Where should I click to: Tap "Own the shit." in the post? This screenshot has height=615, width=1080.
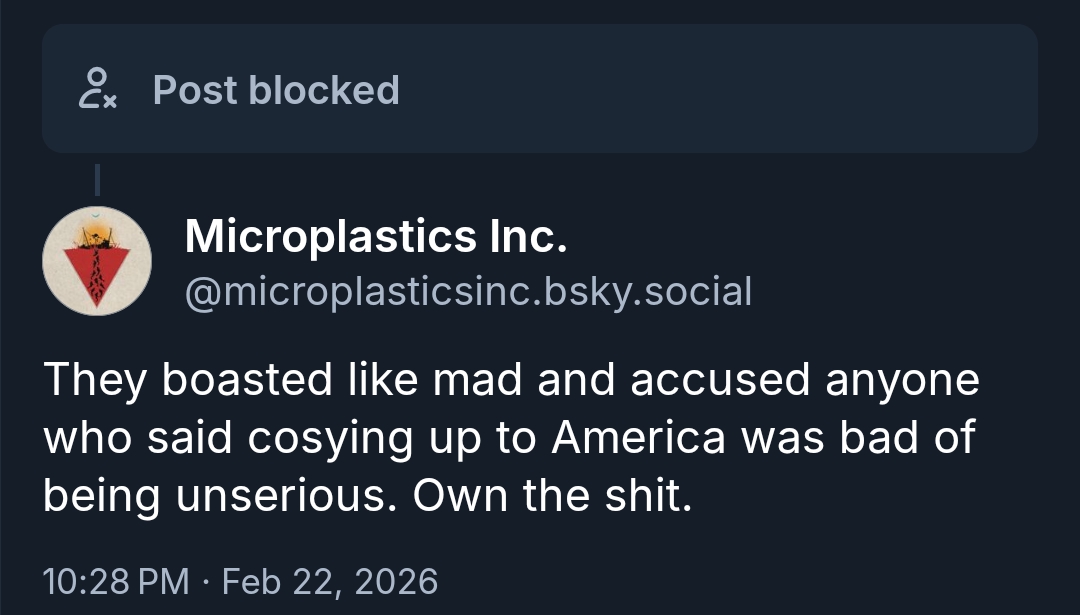point(552,496)
